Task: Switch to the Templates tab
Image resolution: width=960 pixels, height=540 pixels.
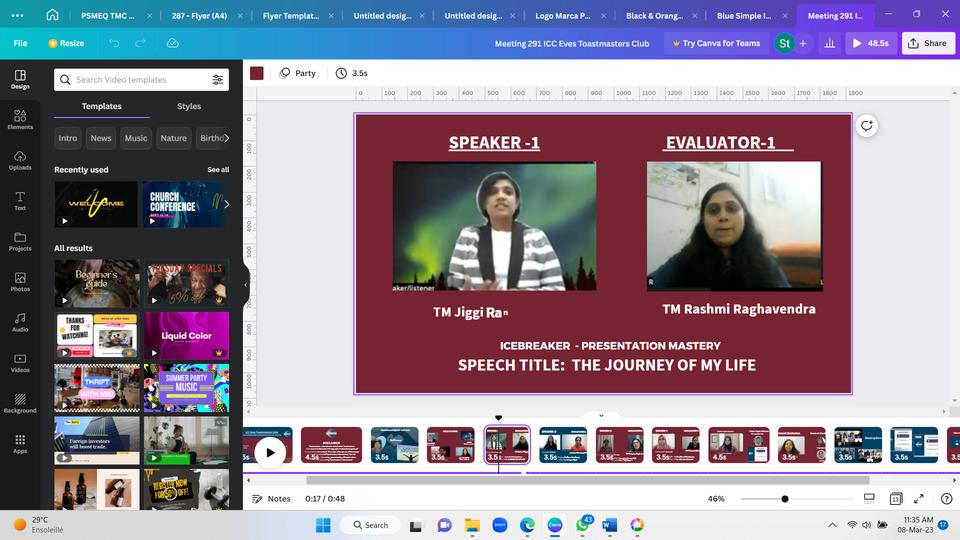Action: (102, 106)
